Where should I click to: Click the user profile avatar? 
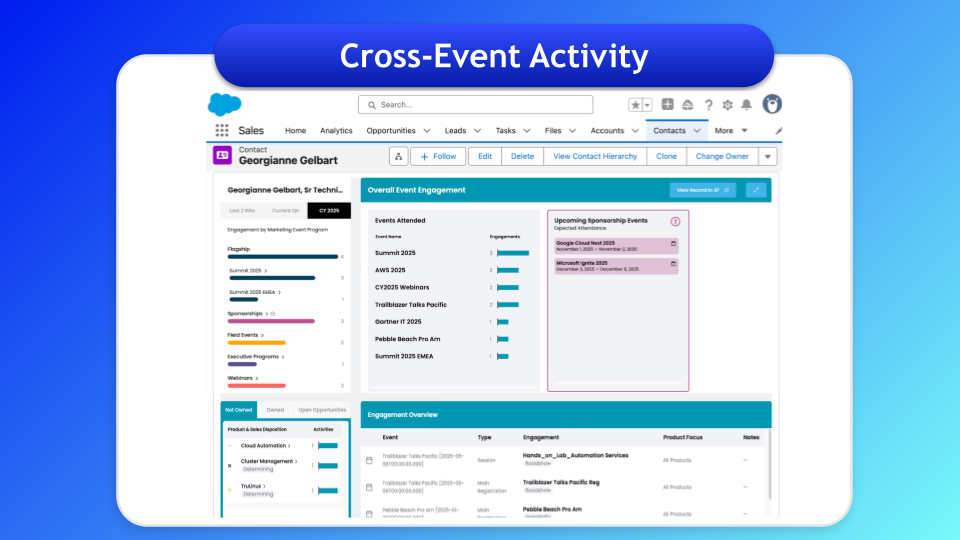click(x=772, y=104)
